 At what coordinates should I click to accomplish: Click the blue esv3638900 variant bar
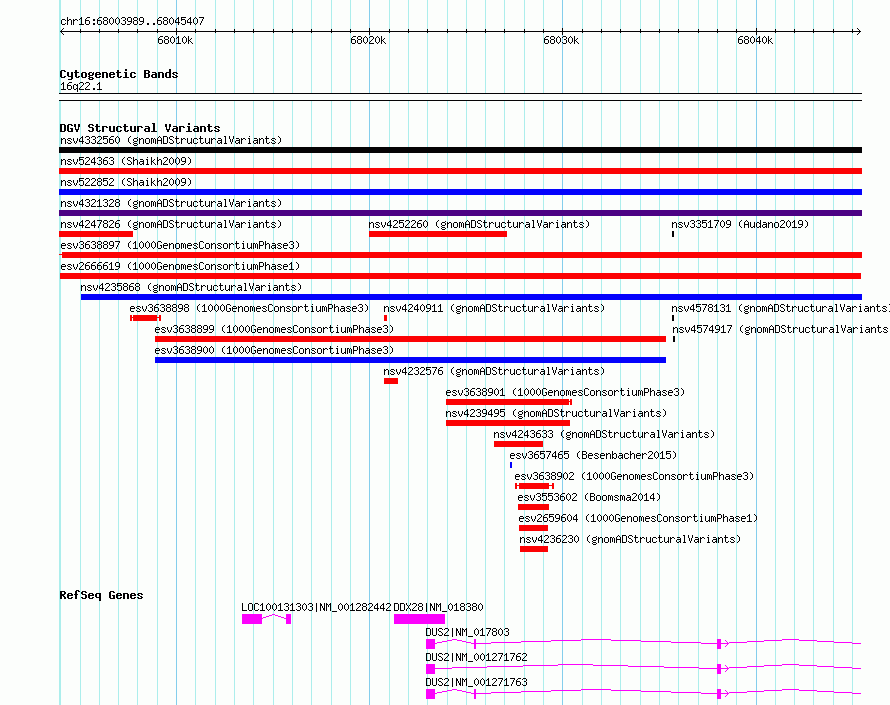[x=410, y=360]
